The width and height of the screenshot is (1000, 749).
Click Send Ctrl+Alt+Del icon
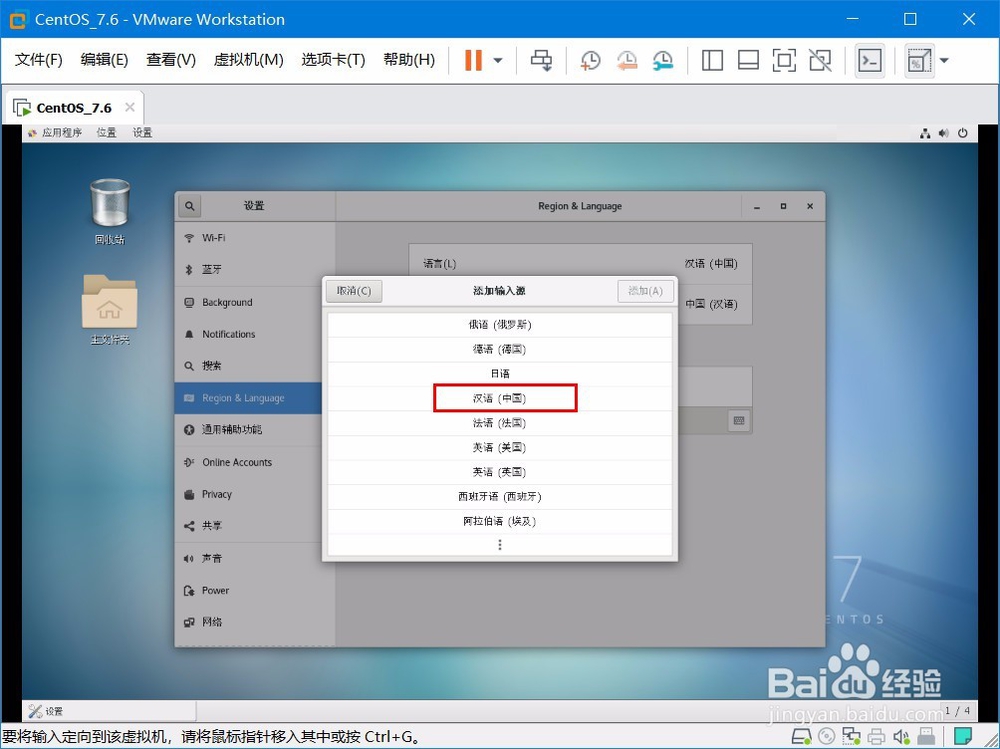541,61
